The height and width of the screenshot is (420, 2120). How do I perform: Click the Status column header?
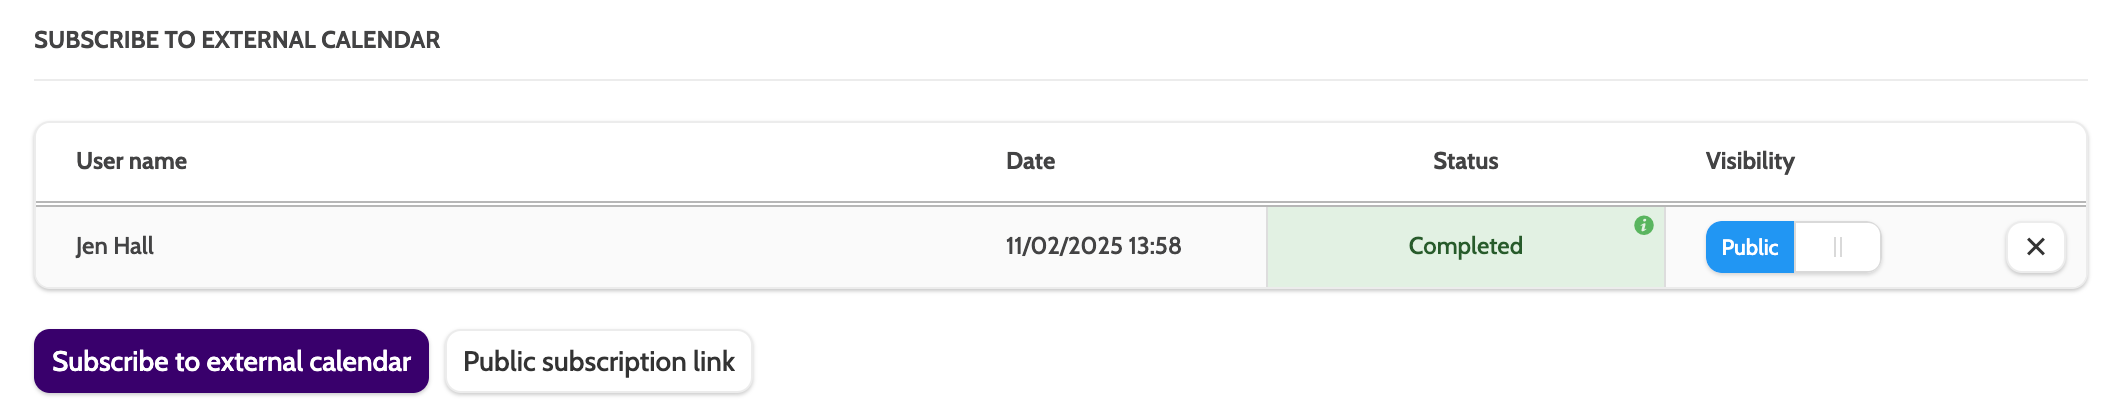(1465, 161)
